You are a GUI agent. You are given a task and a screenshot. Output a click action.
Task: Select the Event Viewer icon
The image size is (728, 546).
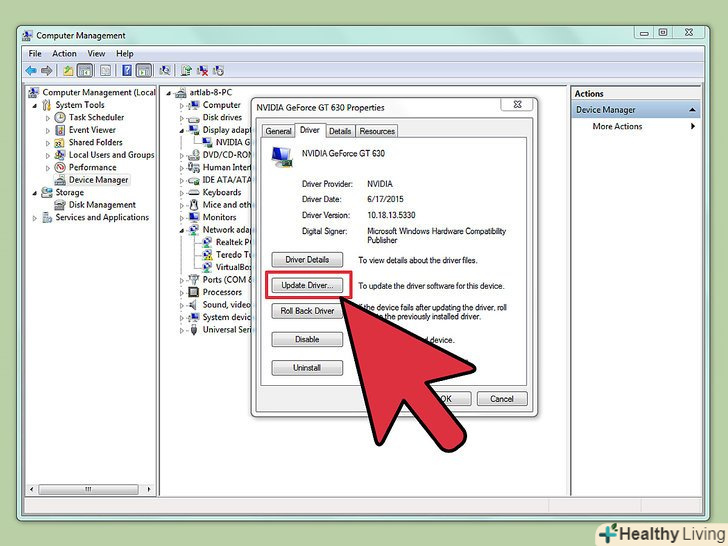60,130
